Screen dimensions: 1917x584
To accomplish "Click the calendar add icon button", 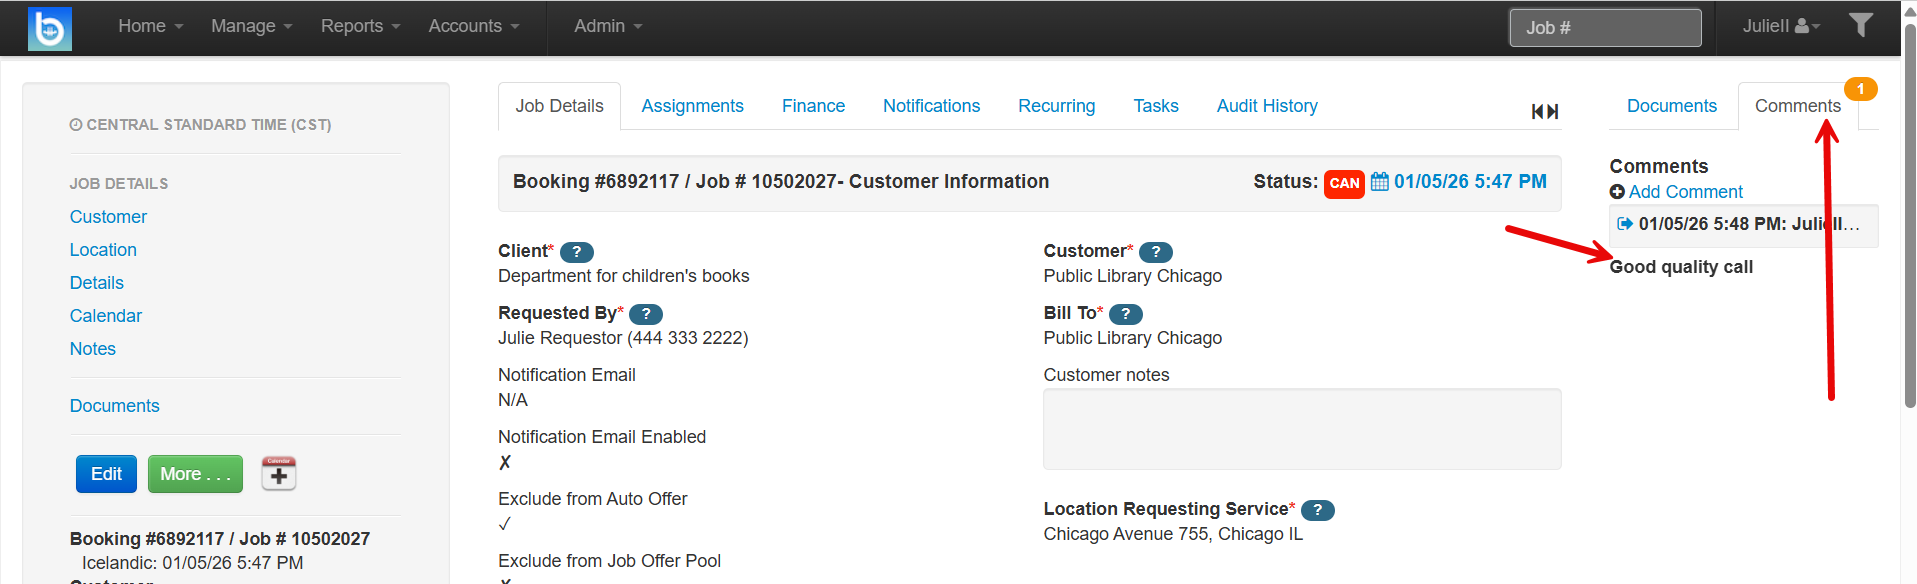I will click(x=279, y=473).
